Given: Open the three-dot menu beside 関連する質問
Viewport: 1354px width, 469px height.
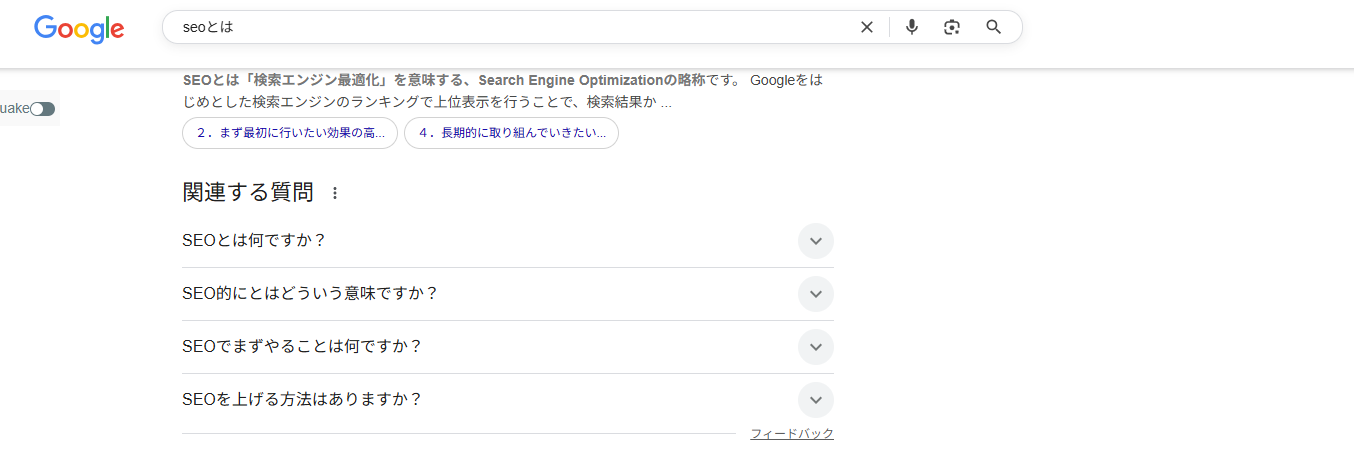Looking at the screenshot, I should [335, 193].
